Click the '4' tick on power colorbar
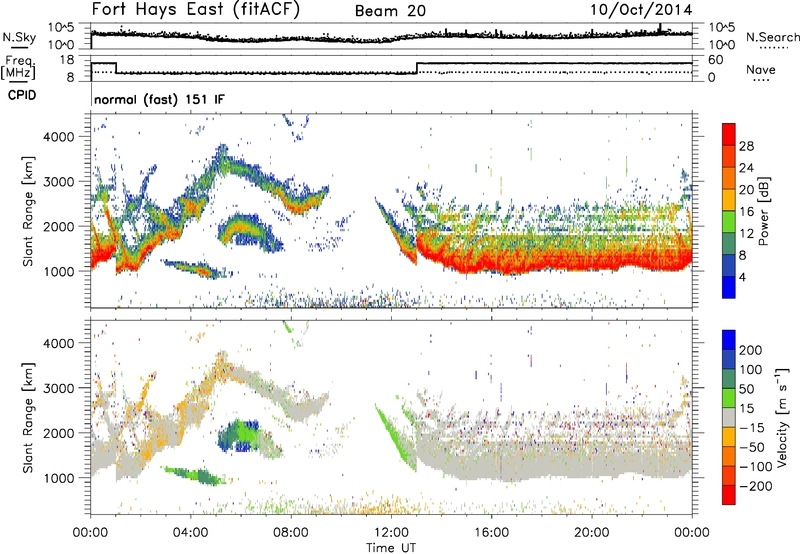 pyautogui.click(x=742, y=277)
